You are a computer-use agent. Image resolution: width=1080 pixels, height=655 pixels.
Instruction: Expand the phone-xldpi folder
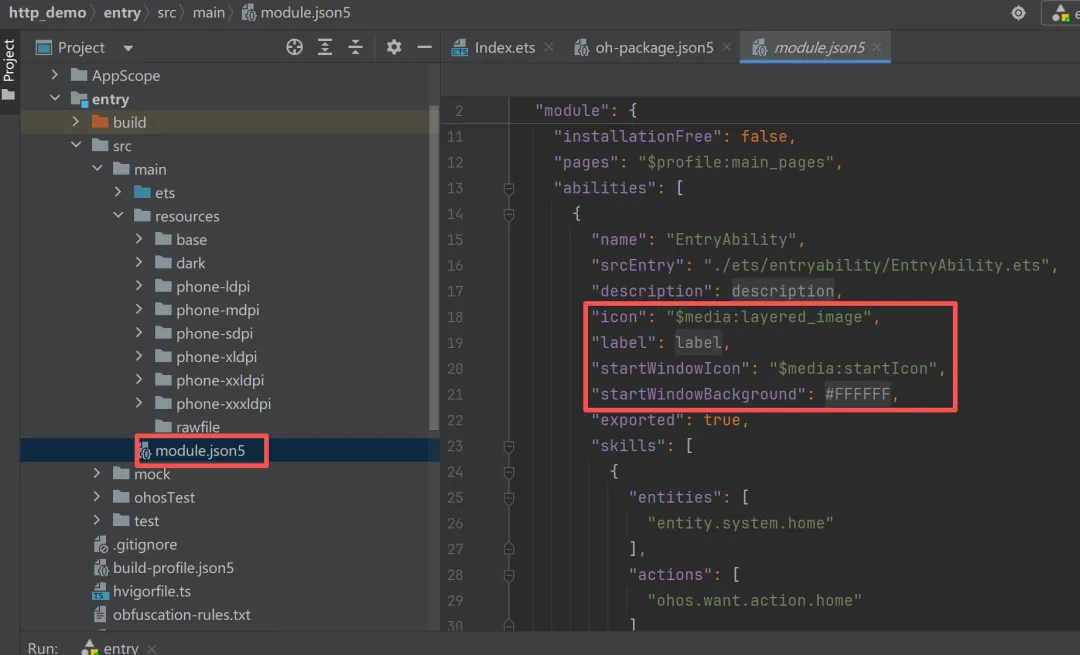click(139, 355)
